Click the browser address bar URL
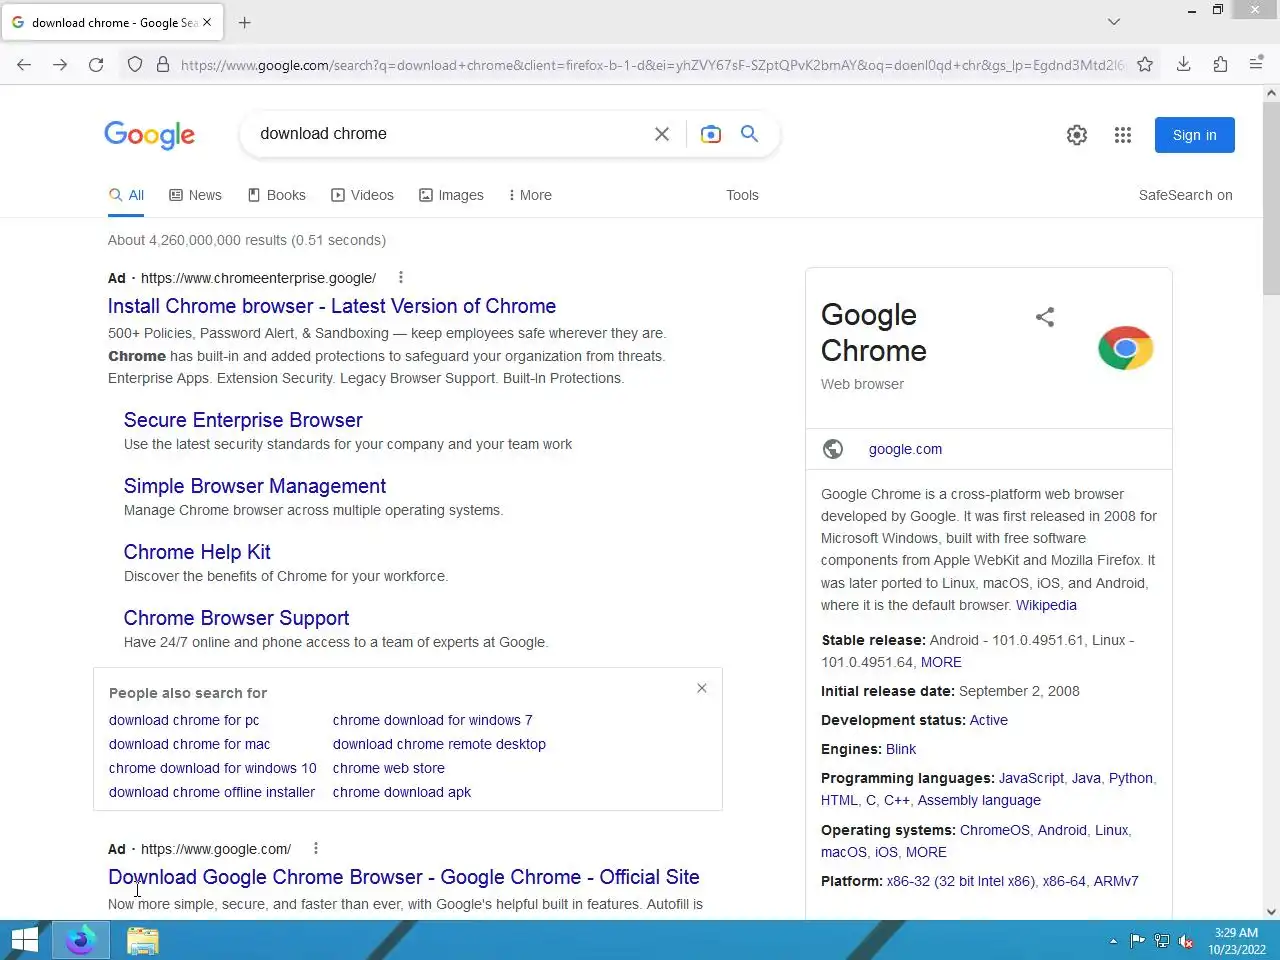The height and width of the screenshot is (960, 1280). click(x=652, y=65)
